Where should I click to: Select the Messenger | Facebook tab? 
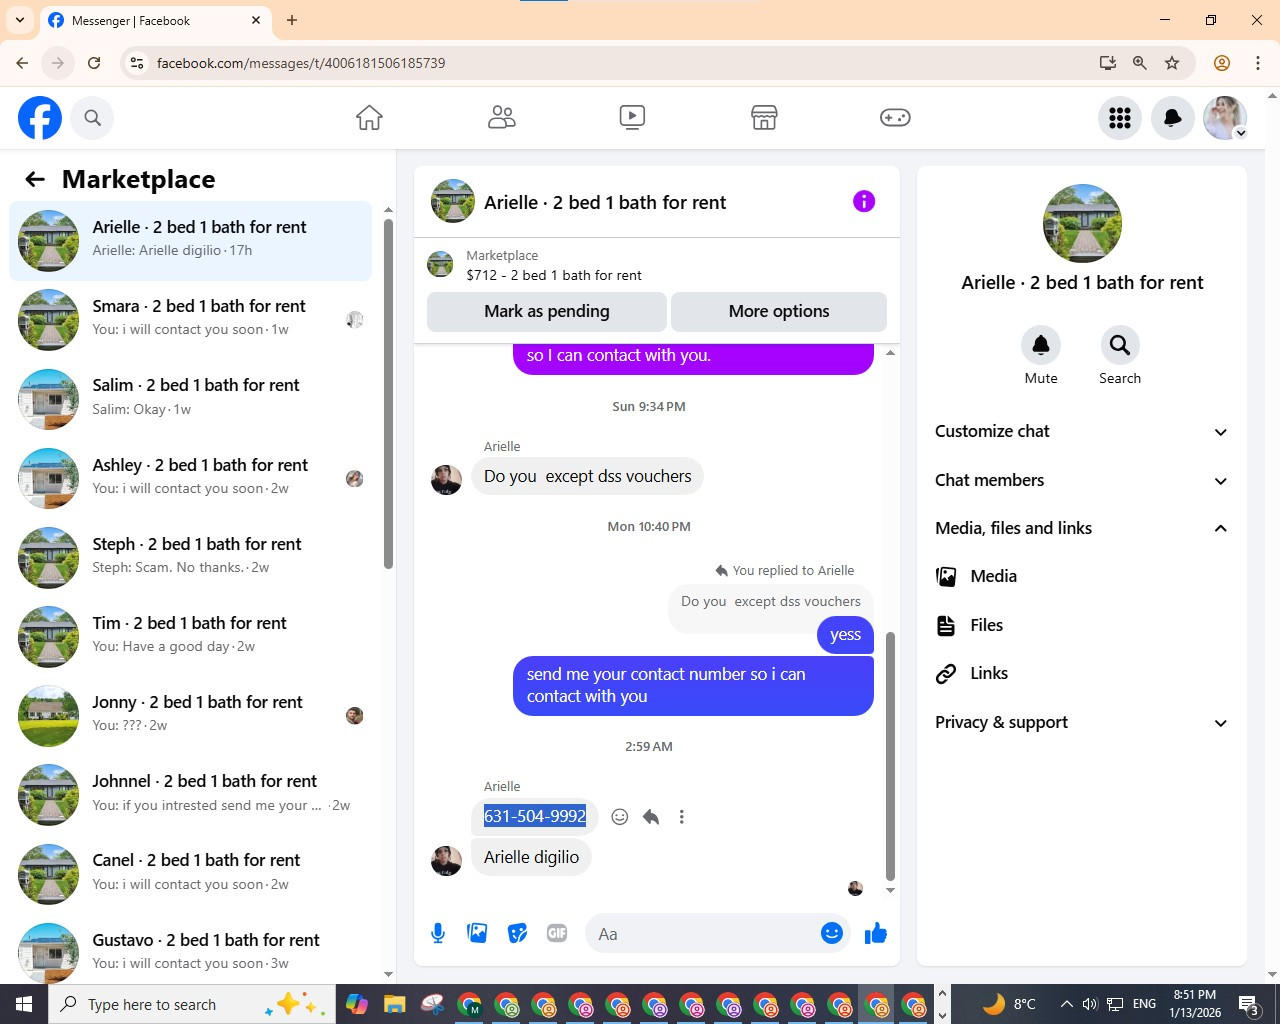click(155, 21)
